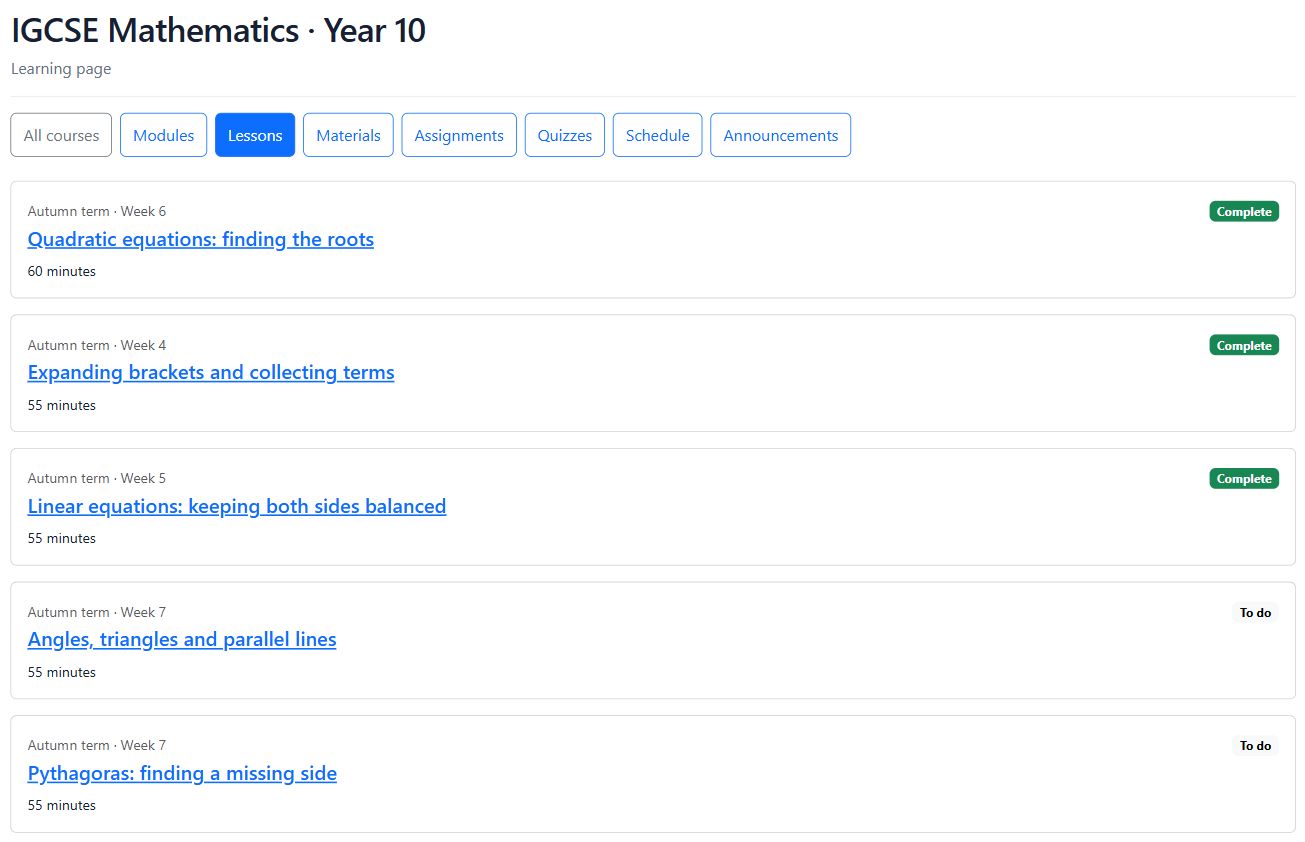This screenshot has height=842, width=1305.
Task: Click the To do badge on Pythagoras lesson
Action: coord(1255,746)
